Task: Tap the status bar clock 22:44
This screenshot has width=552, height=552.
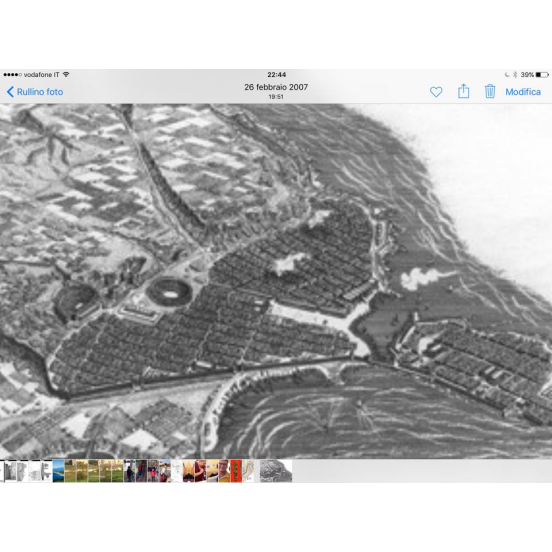Action: [276, 75]
